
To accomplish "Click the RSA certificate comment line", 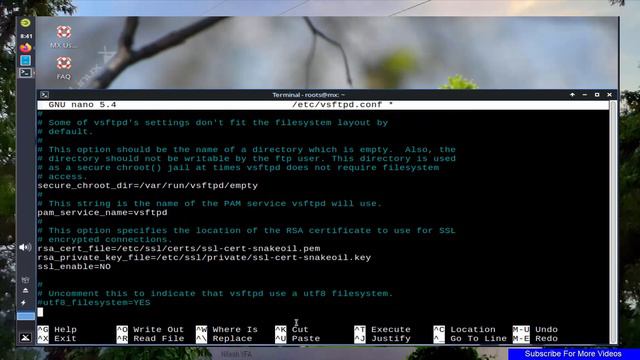I will coord(247,231).
